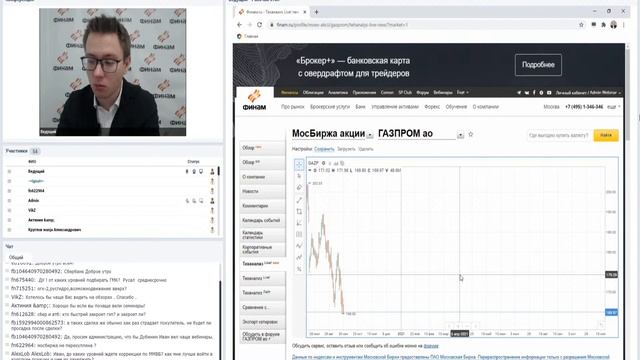
Task: Open a new browser tab
Action: pos(316,12)
